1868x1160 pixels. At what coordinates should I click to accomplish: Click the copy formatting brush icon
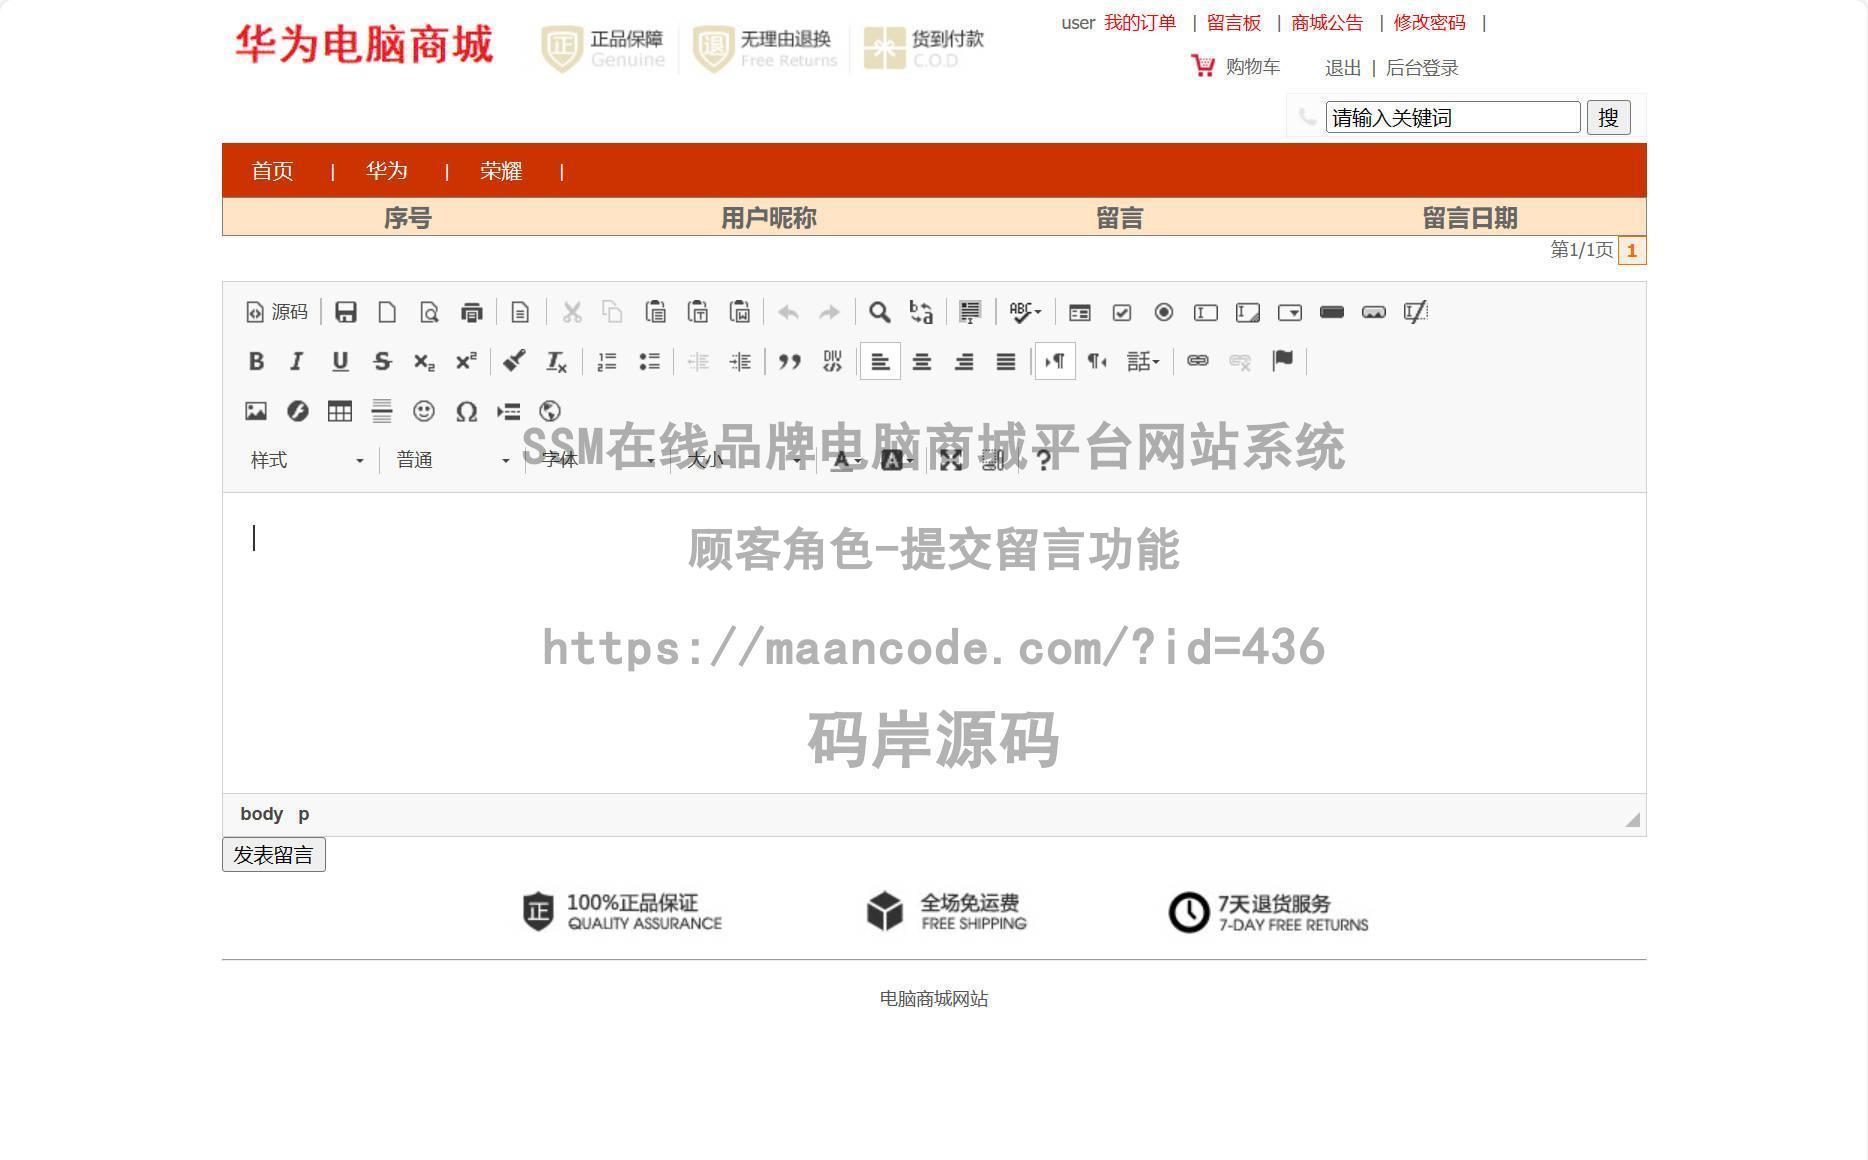[514, 361]
